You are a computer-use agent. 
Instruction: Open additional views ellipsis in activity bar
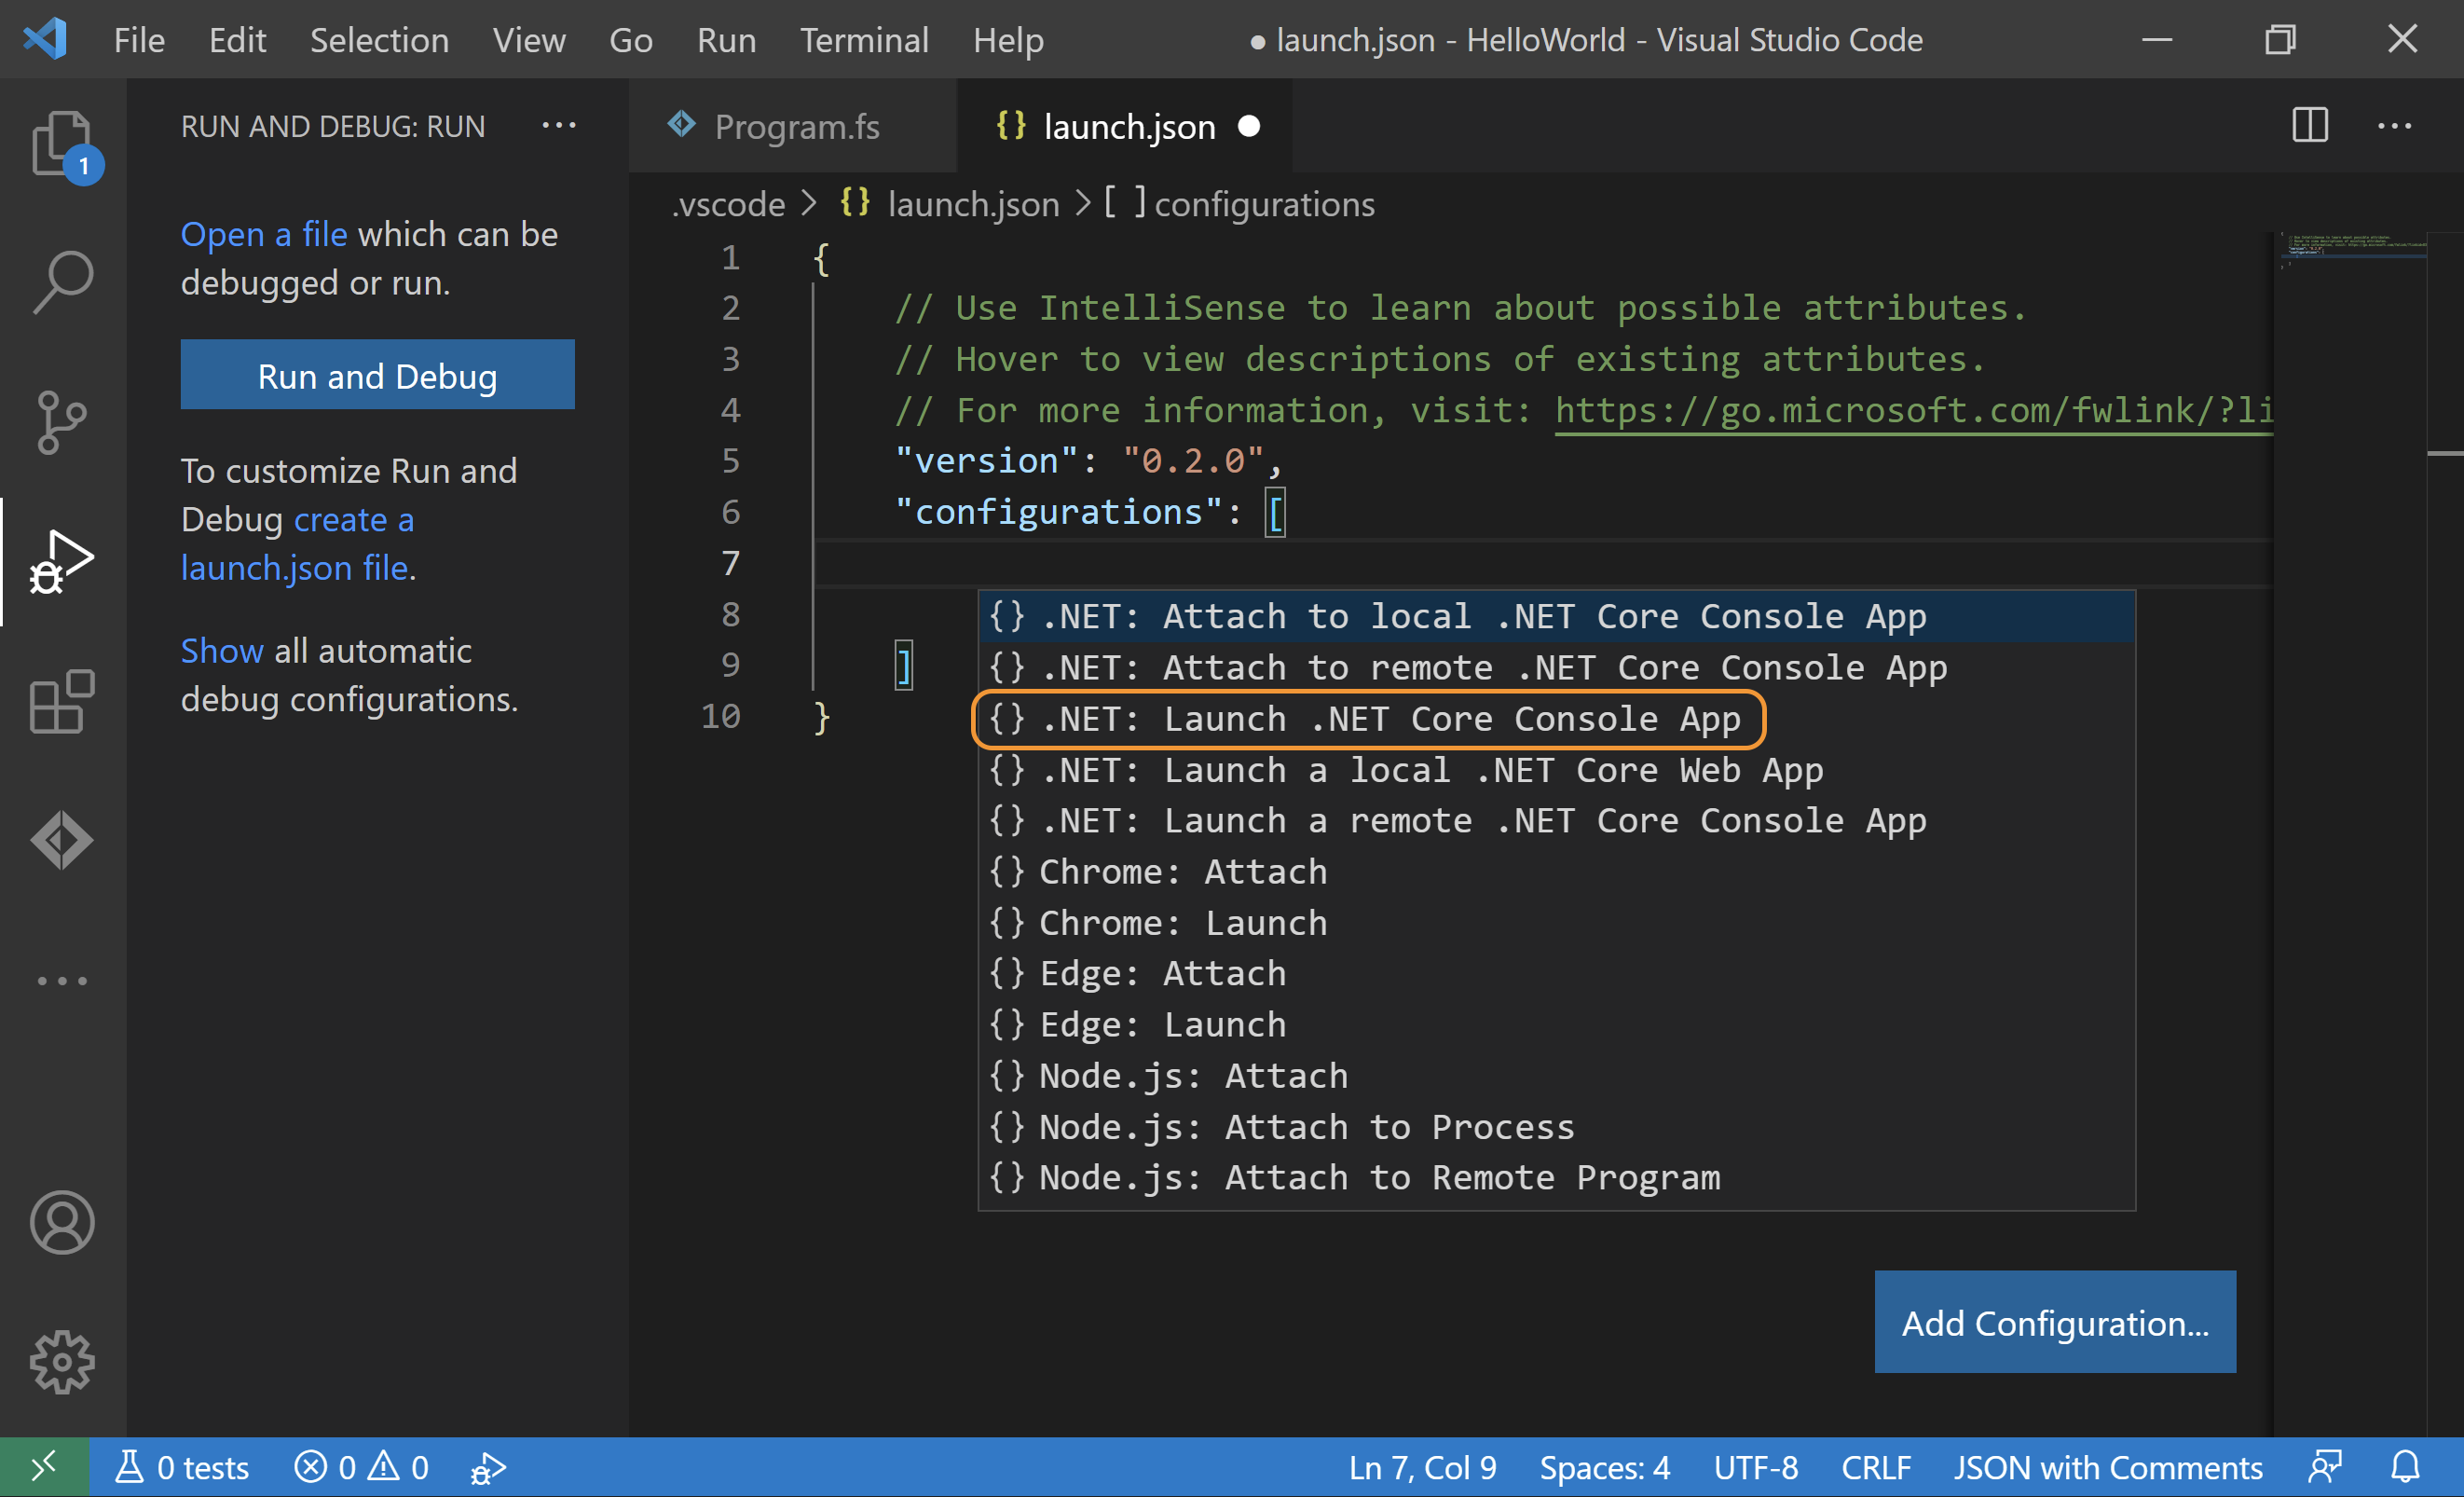tap(62, 981)
